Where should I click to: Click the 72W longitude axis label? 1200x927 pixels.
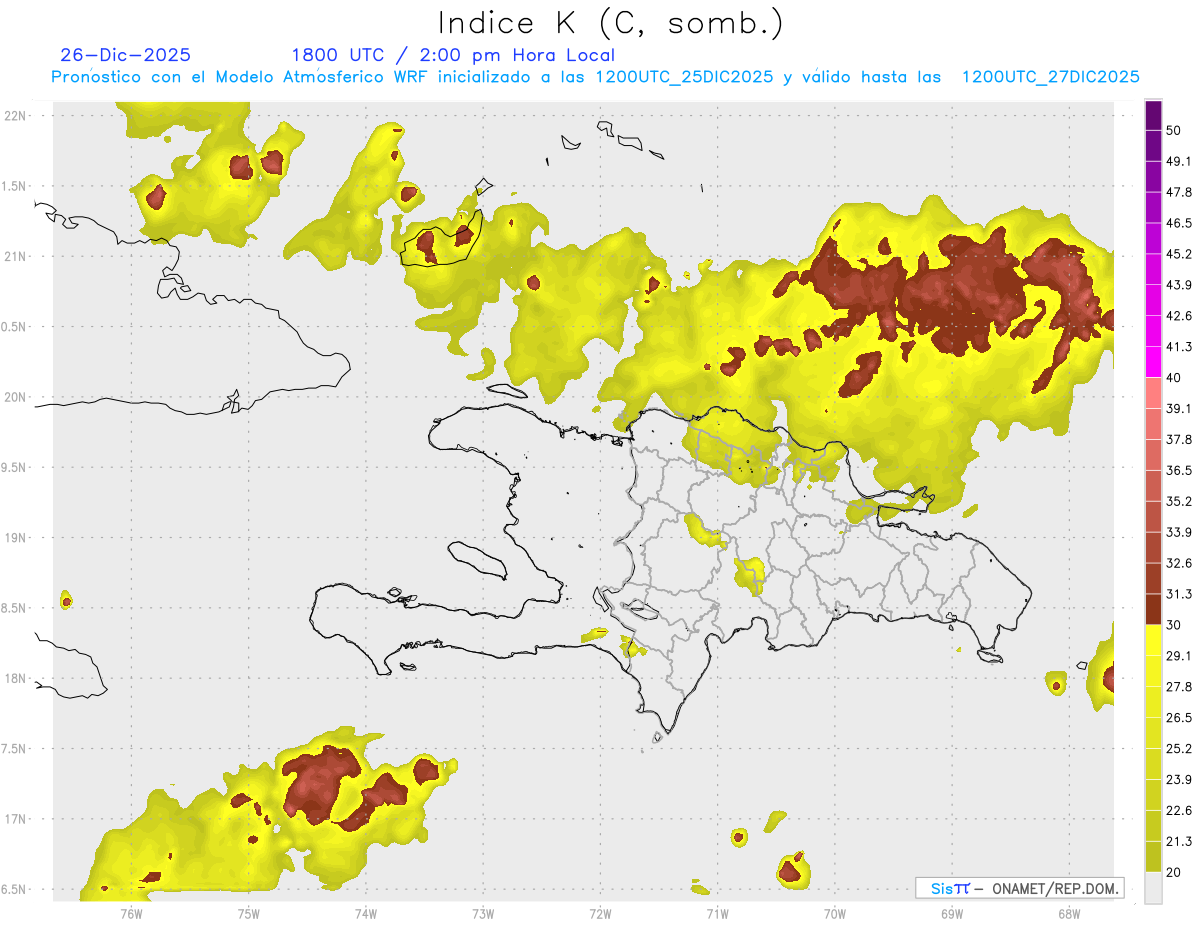600,913
